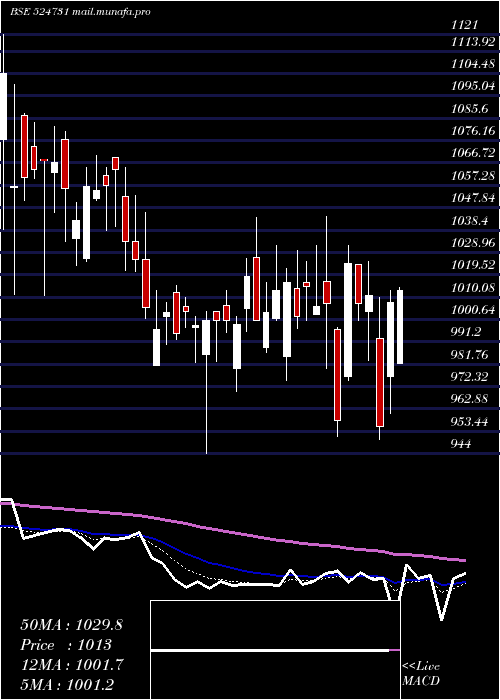Screen dimensions: 500x700
Task: Click the 12MA : 1001.7 readout
Action: (x=71, y=665)
